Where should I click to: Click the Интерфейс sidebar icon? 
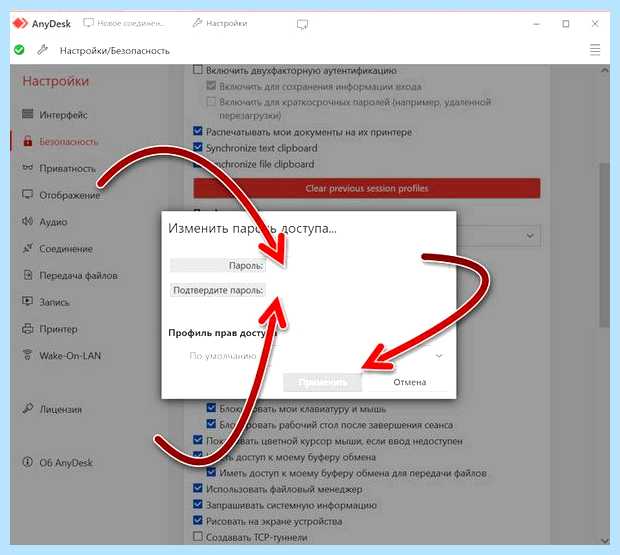point(28,114)
